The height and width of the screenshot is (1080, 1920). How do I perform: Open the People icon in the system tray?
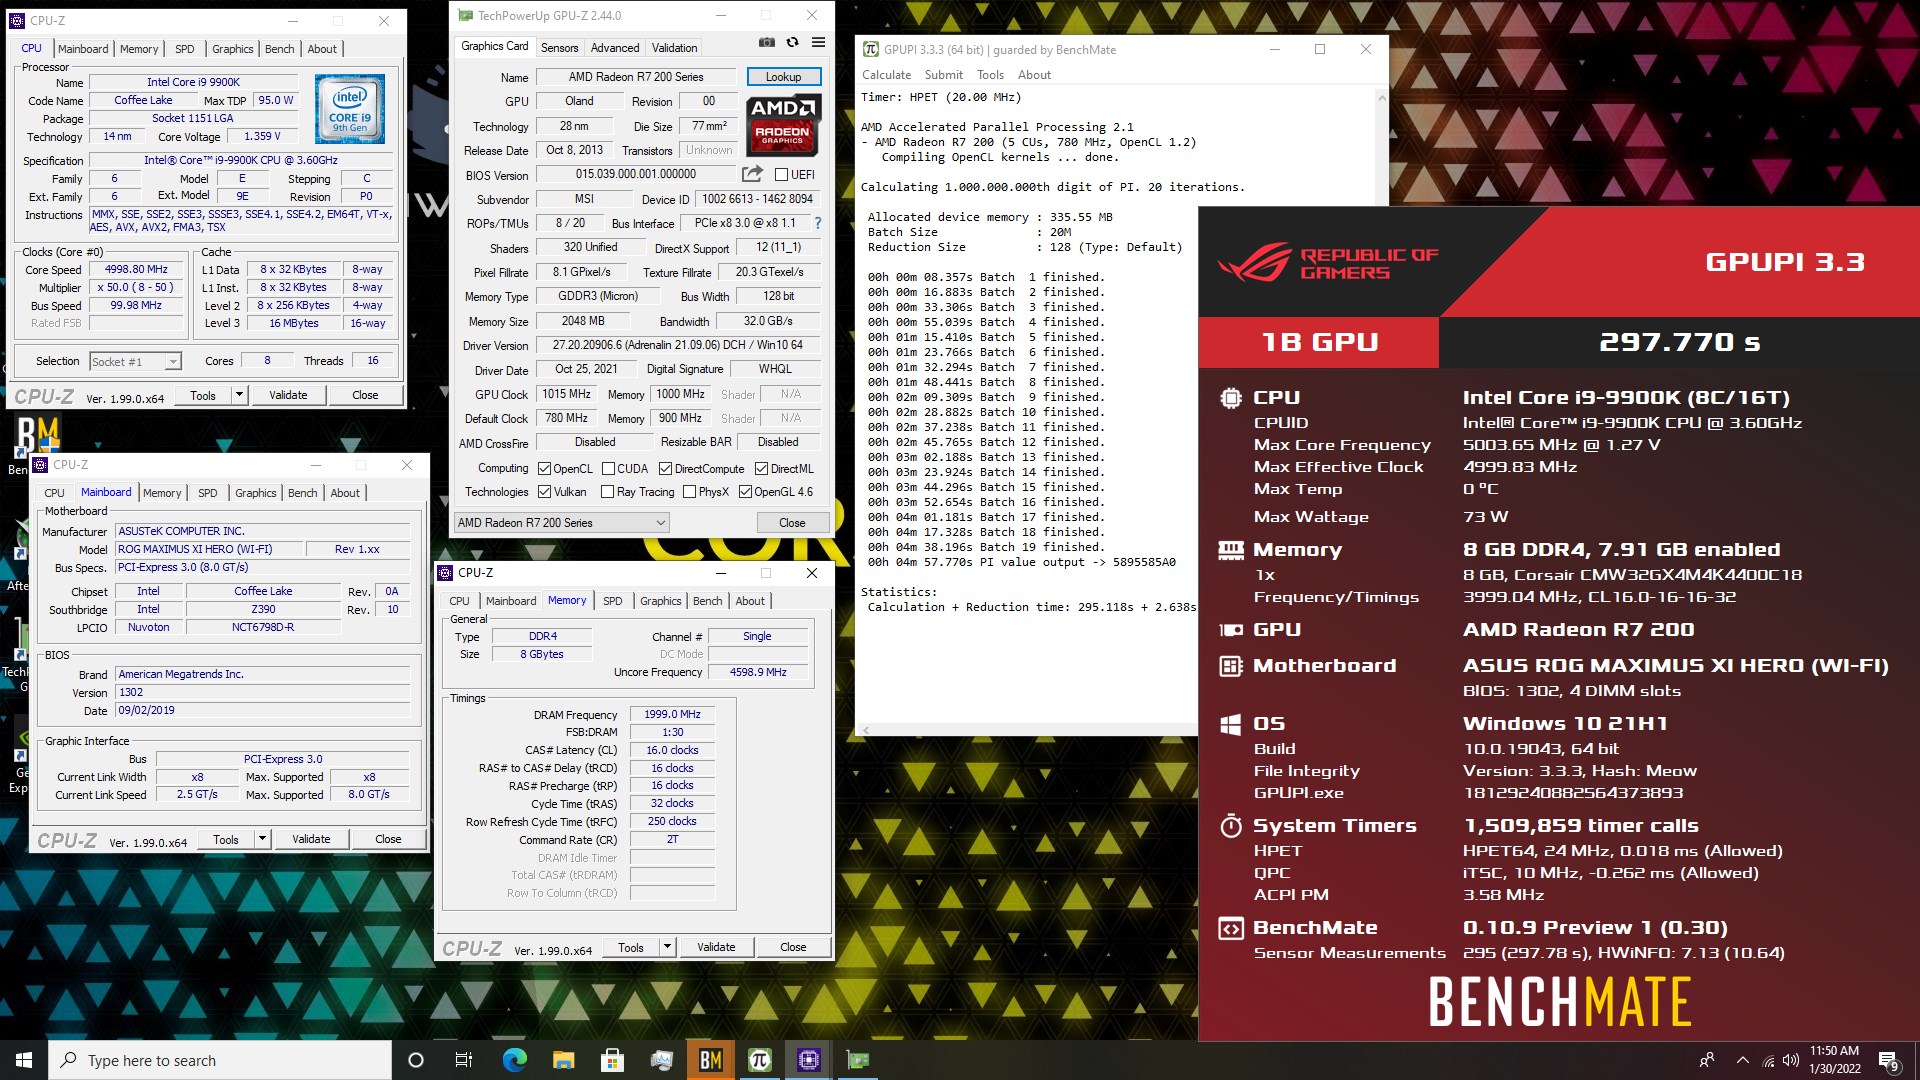1707,1060
